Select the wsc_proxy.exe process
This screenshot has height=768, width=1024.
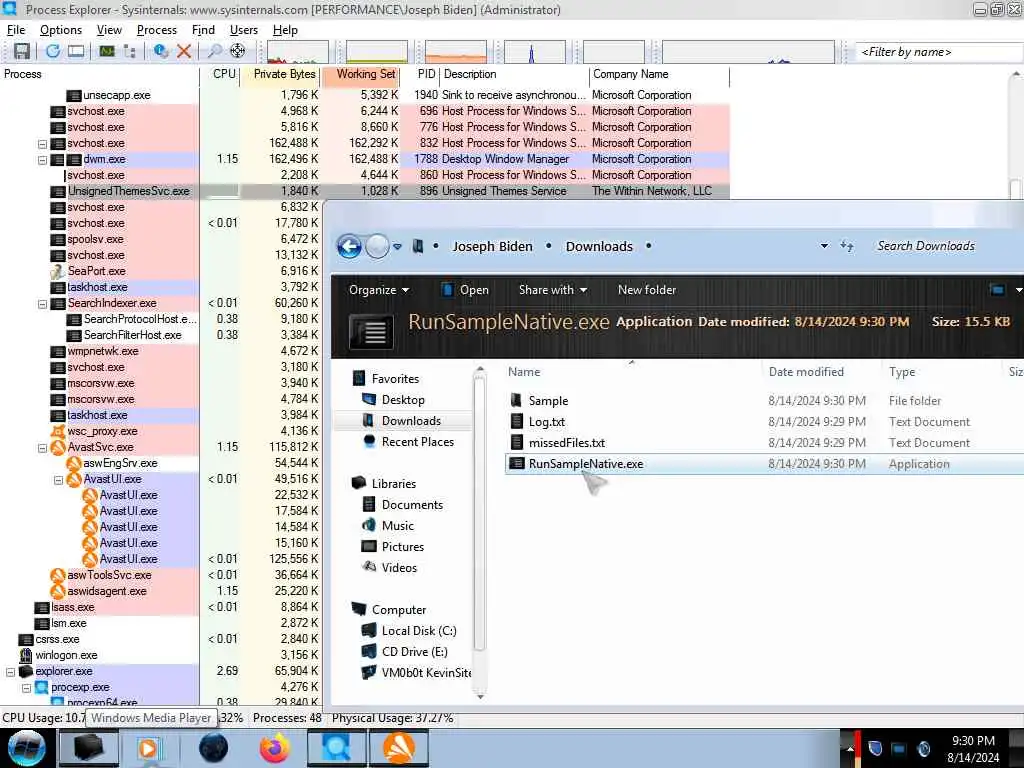(x=103, y=431)
